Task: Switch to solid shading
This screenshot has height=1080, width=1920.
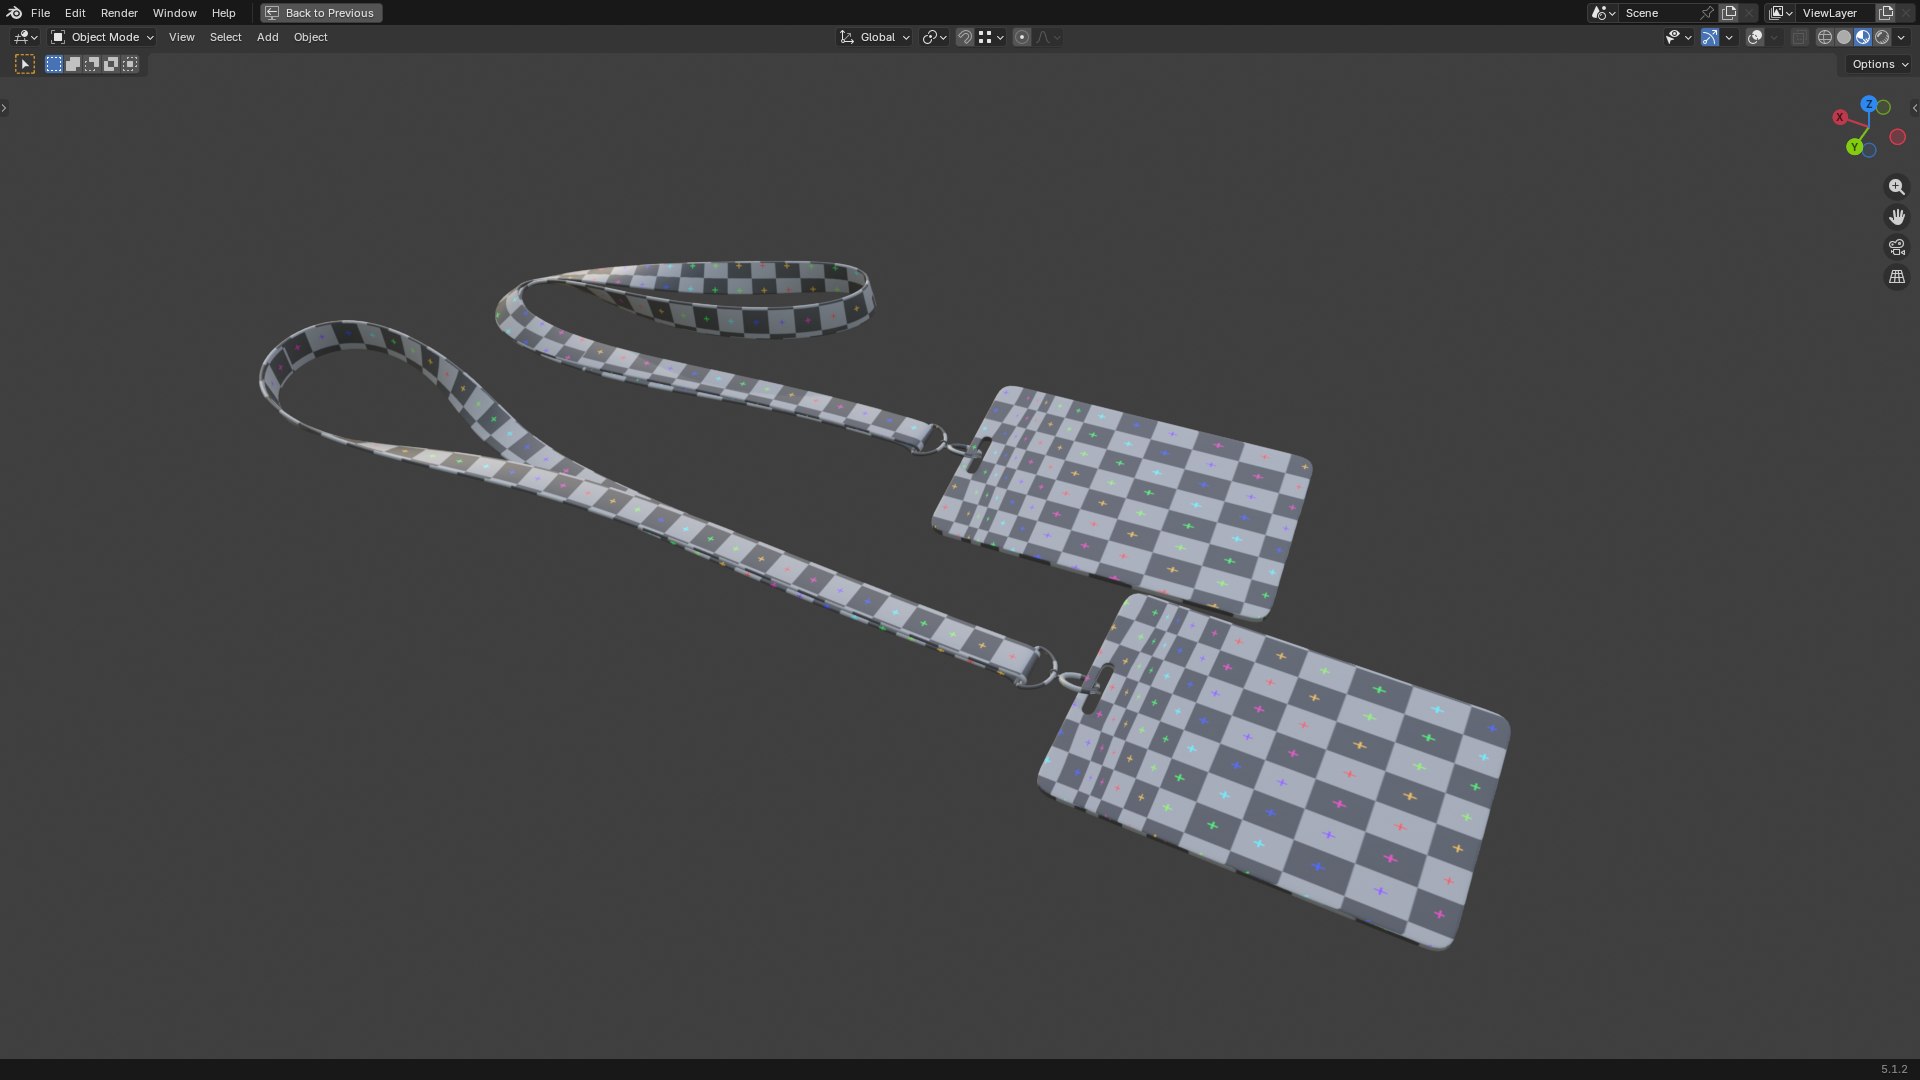Action: click(x=1844, y=37)
